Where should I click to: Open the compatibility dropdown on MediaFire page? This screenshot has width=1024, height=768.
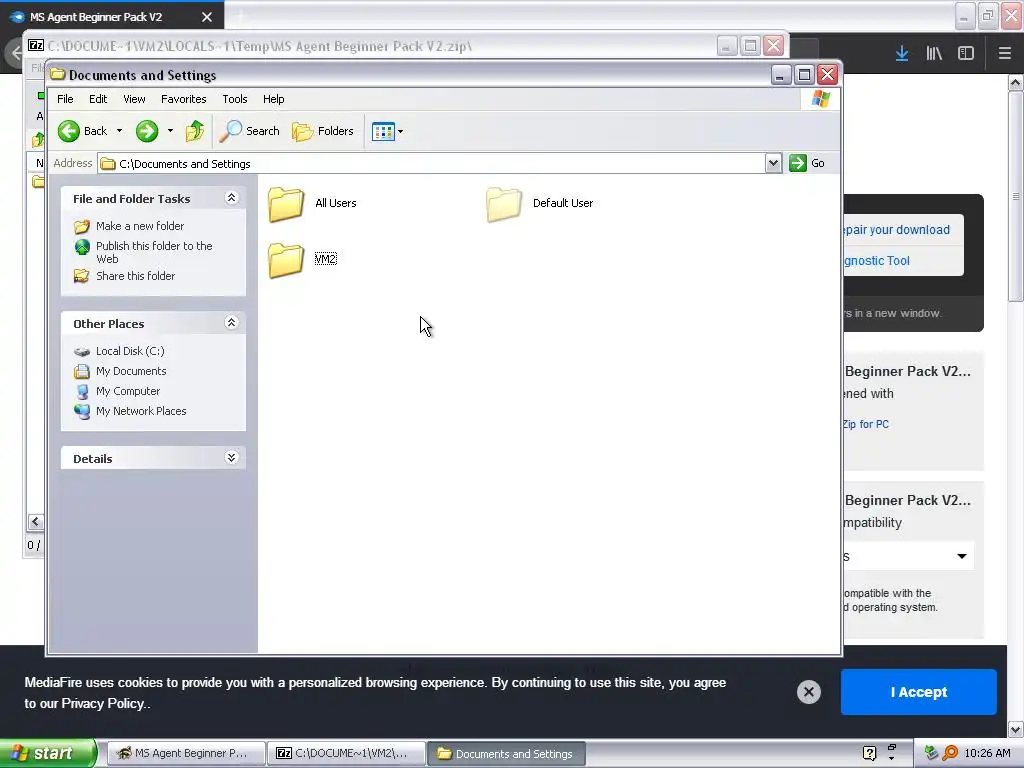click(908, 556)
